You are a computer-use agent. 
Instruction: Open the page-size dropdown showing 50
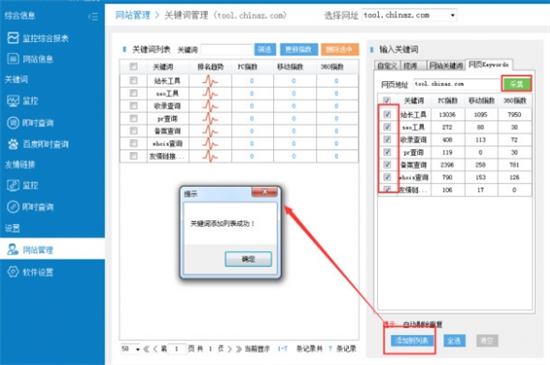[x=130, y=349]
